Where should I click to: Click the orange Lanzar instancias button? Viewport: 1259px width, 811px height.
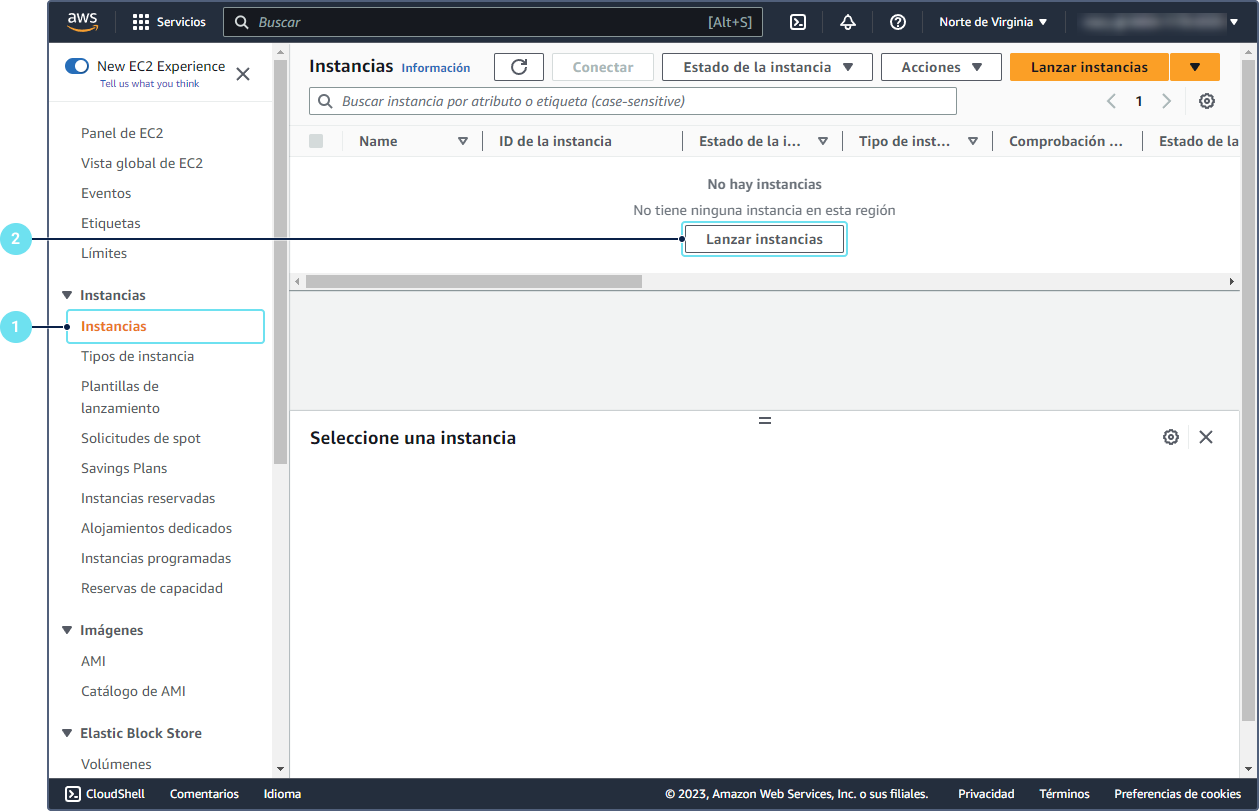tap(1089, 67)
